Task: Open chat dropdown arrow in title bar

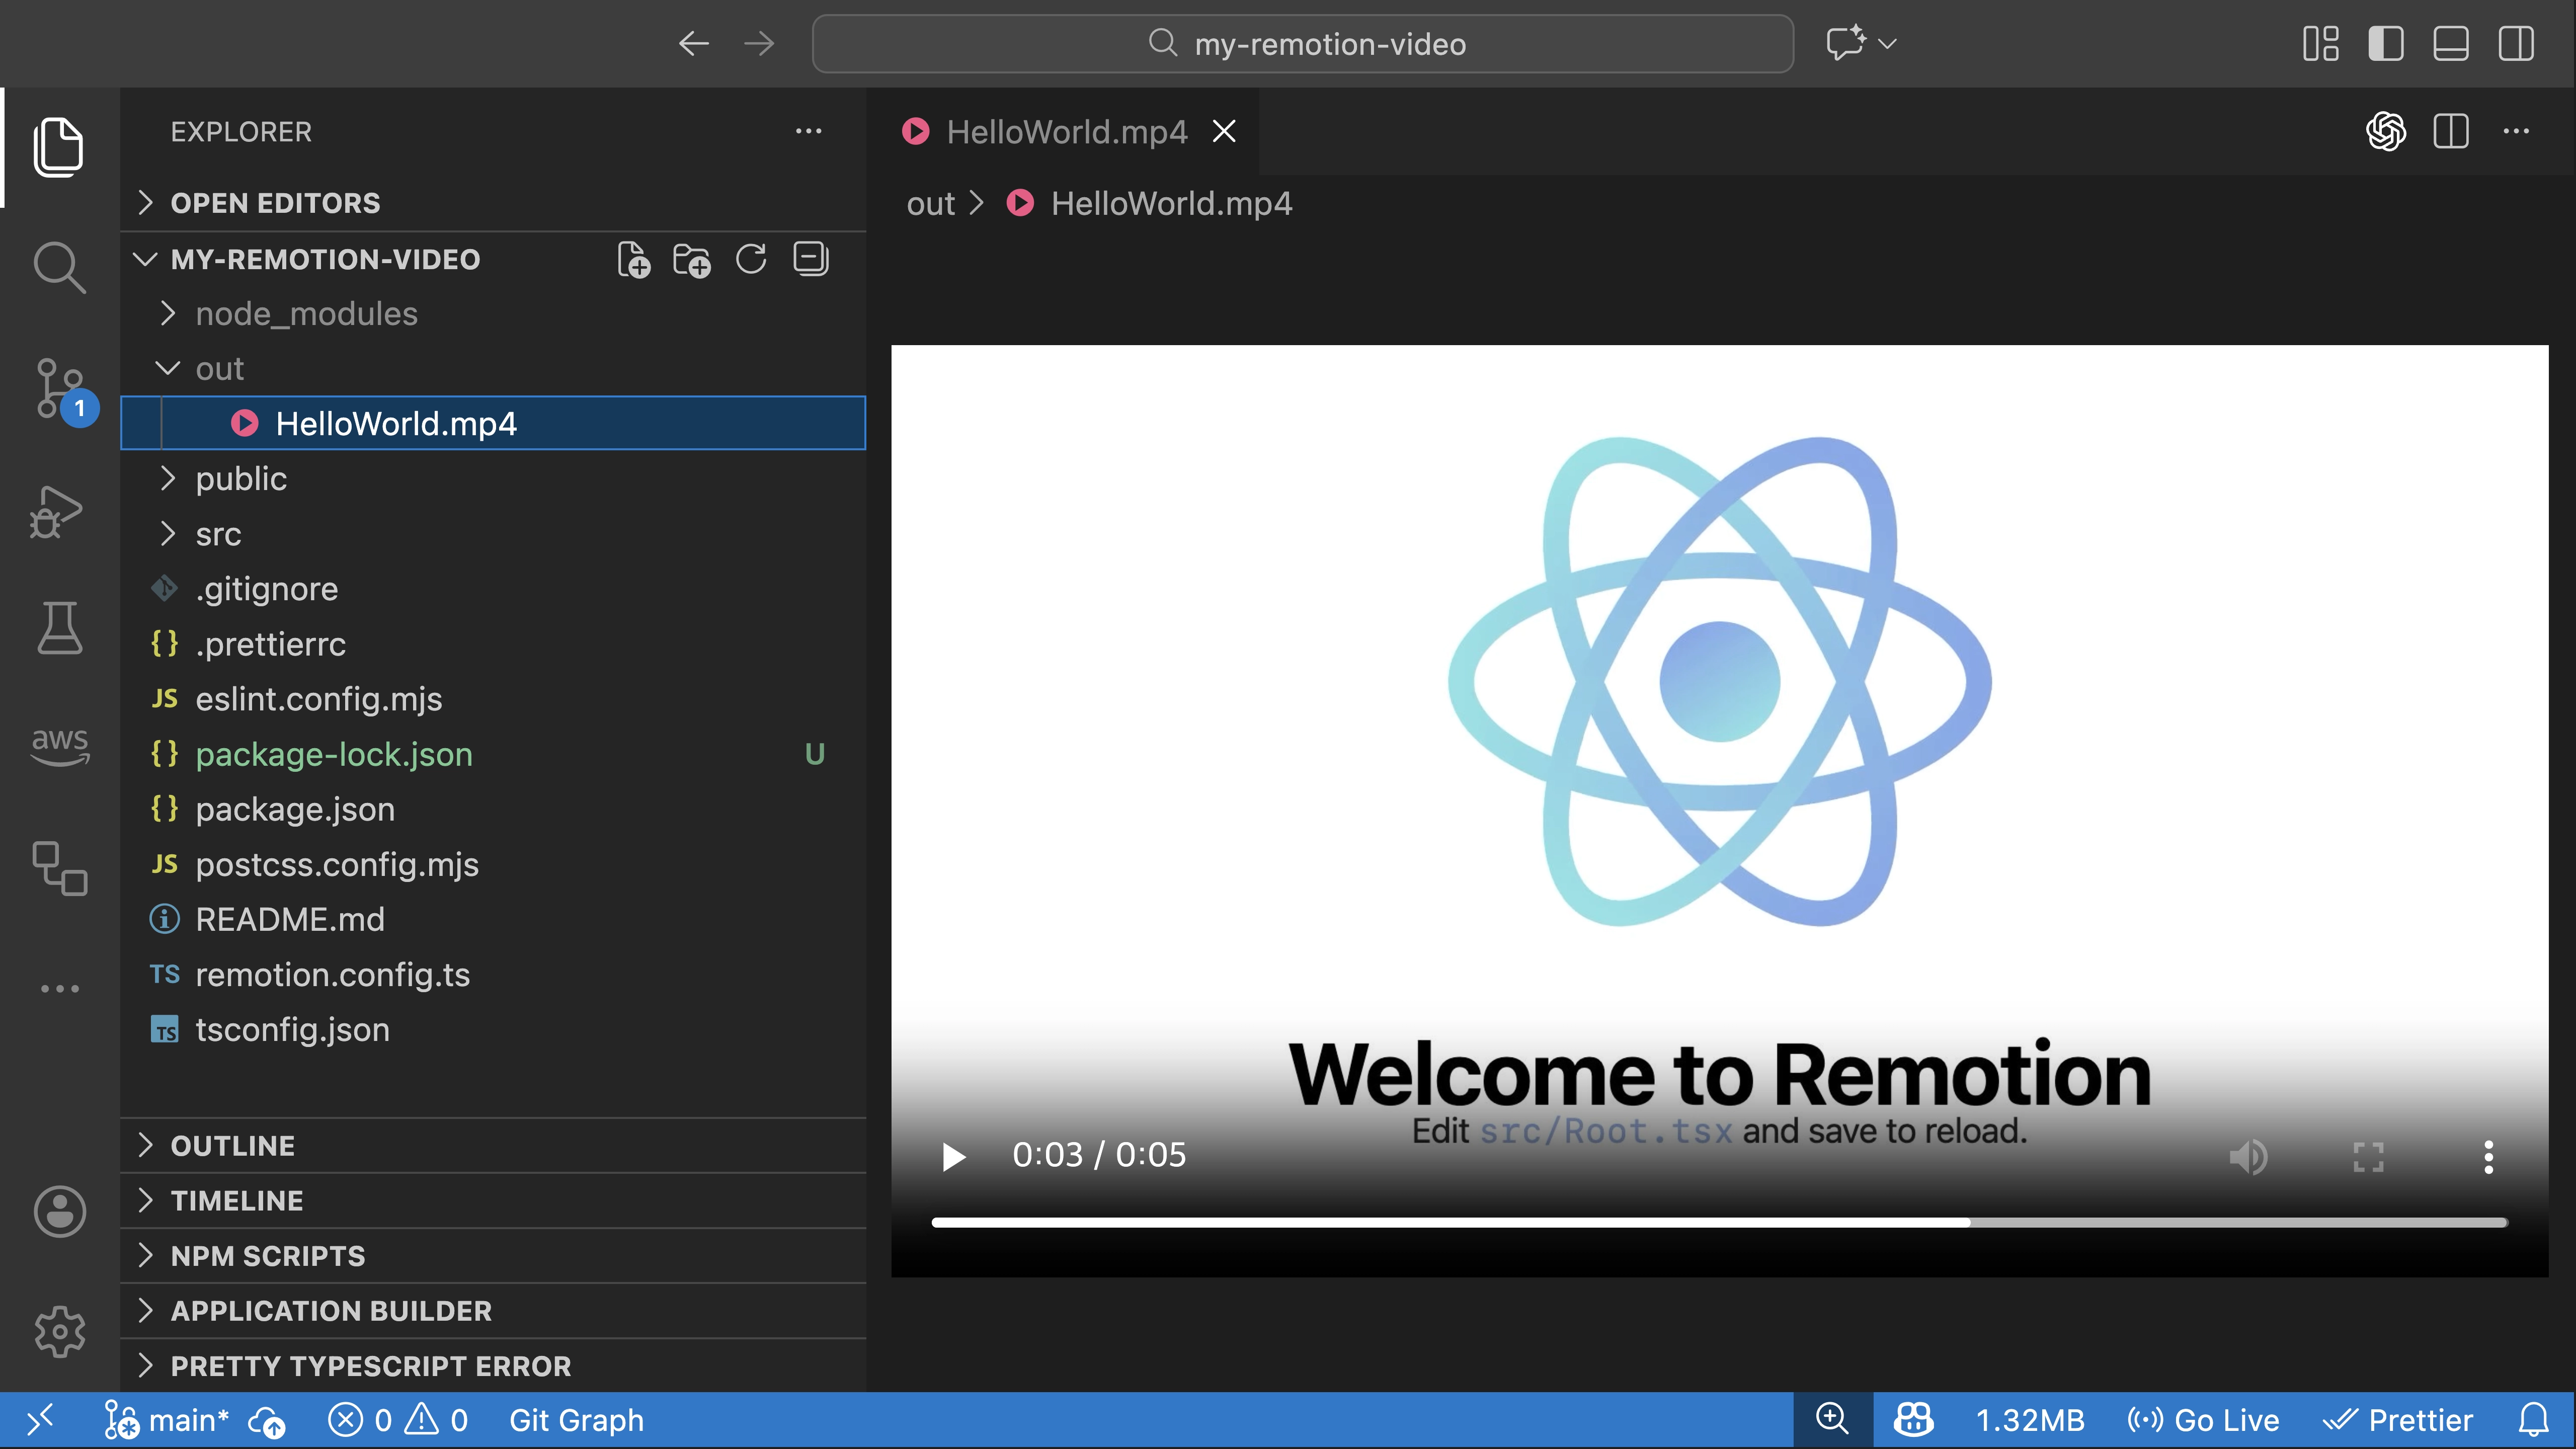Action: tap(1887, 43)
